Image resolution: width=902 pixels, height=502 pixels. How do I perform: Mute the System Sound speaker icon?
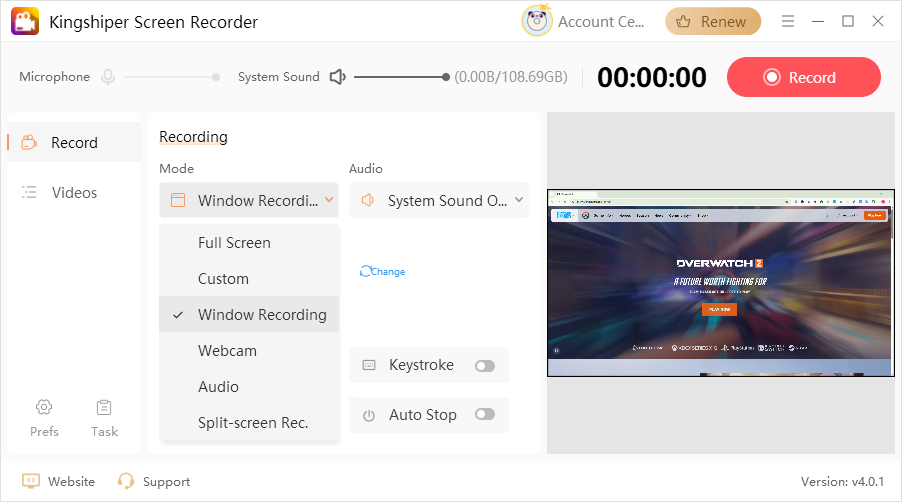tap(337, 77)
